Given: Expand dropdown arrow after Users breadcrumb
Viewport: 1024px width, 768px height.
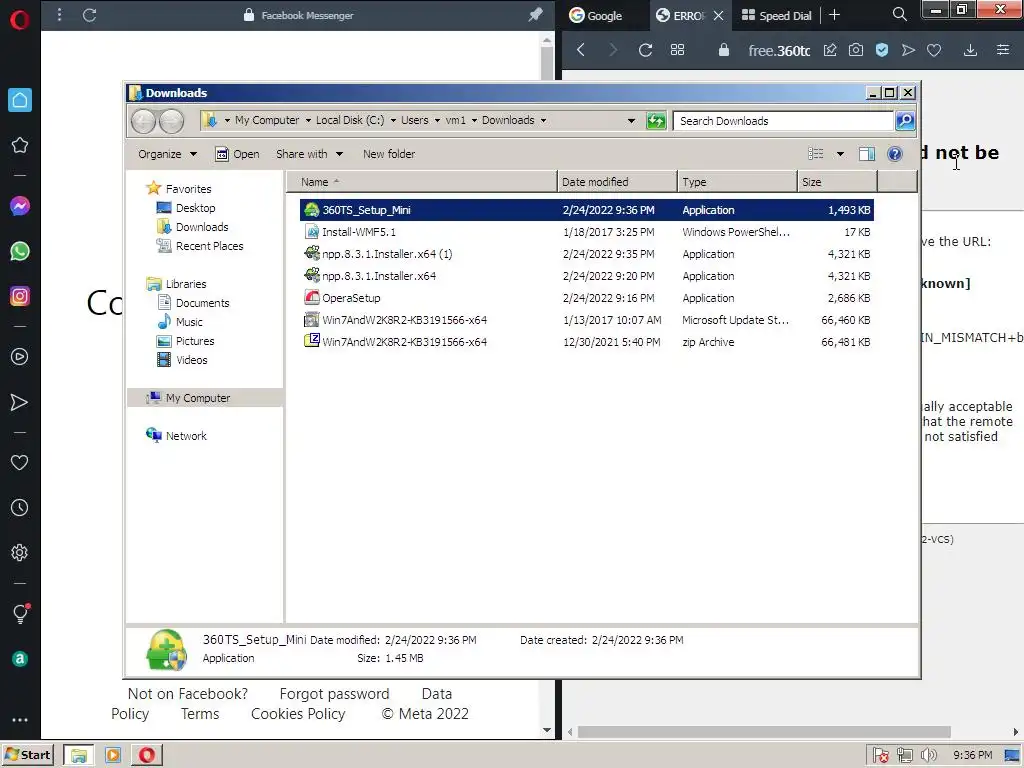Looking at the screenshot, I should (x=438, y=121).
